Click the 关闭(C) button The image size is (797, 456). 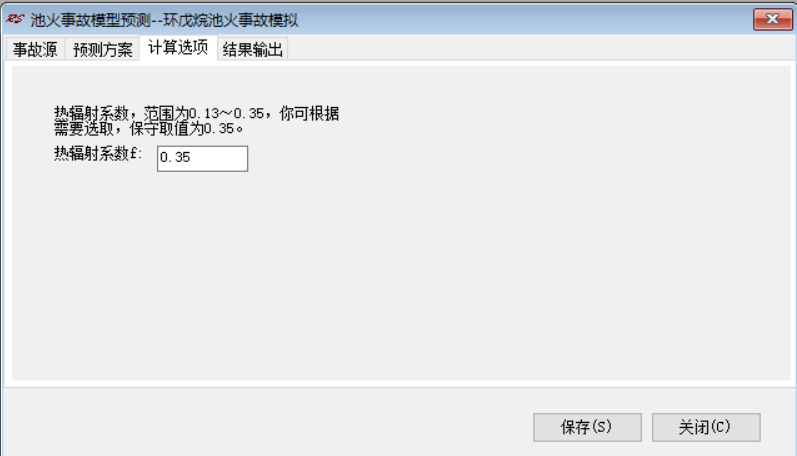(706, 427)
